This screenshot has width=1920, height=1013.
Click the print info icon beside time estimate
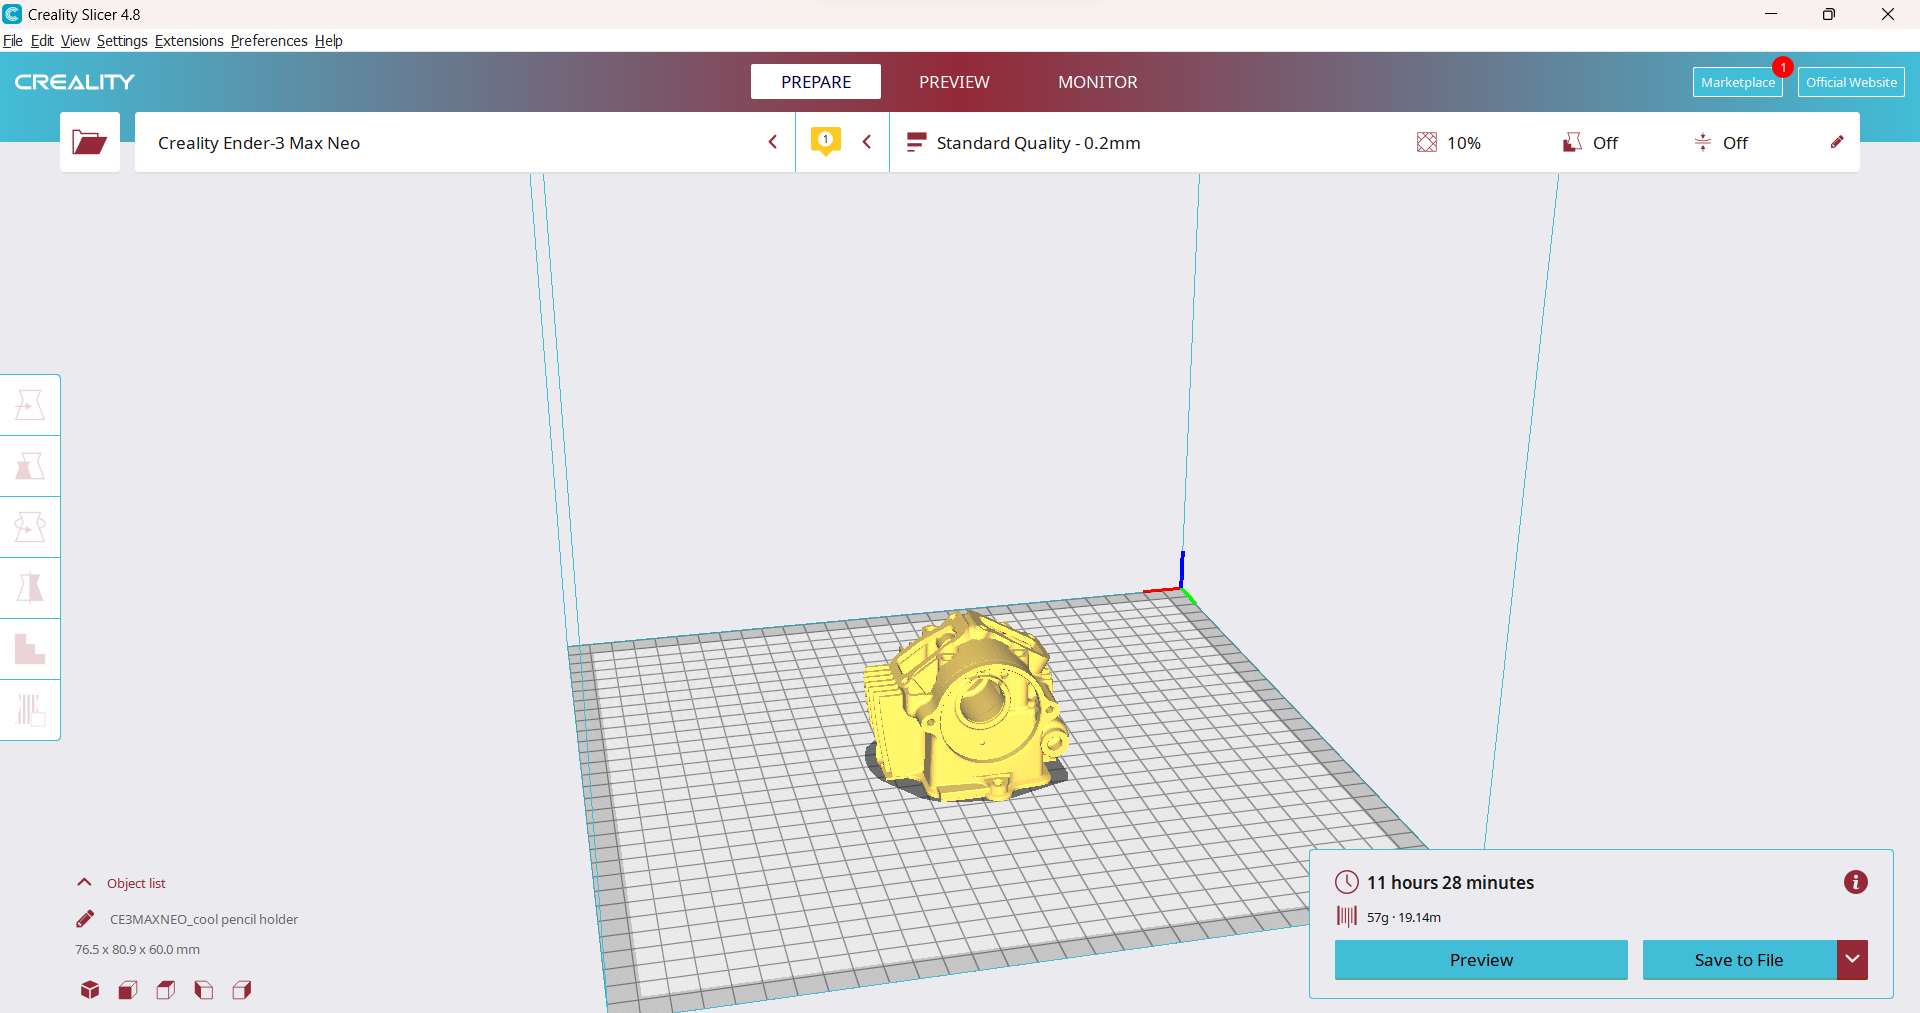coord(1855,882)
